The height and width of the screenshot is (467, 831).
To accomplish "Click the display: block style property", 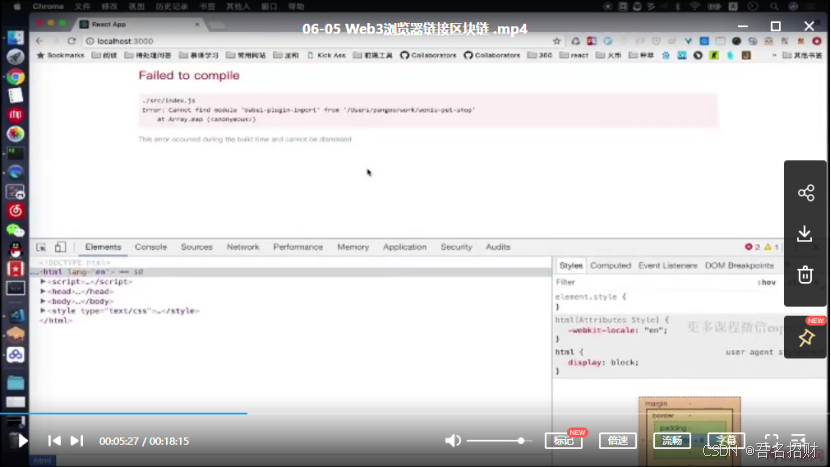I will (x=603, y=363).
